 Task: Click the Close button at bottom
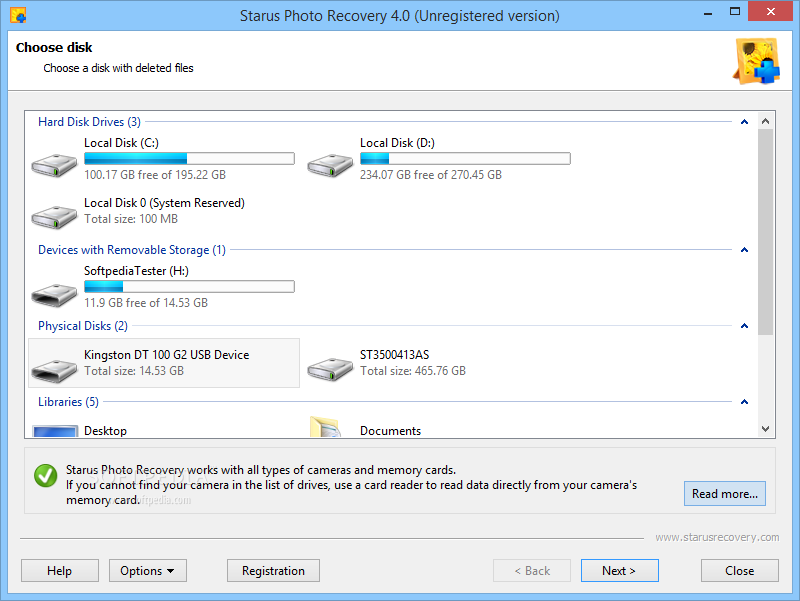[x=740, y=570]
